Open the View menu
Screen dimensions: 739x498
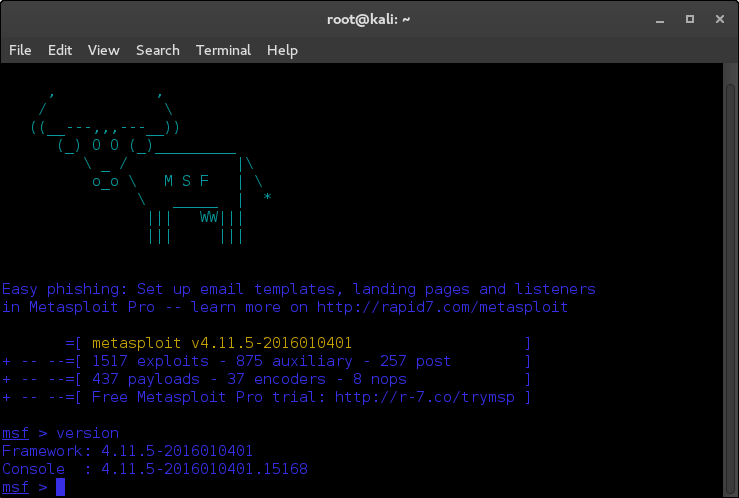coord(104,50)
